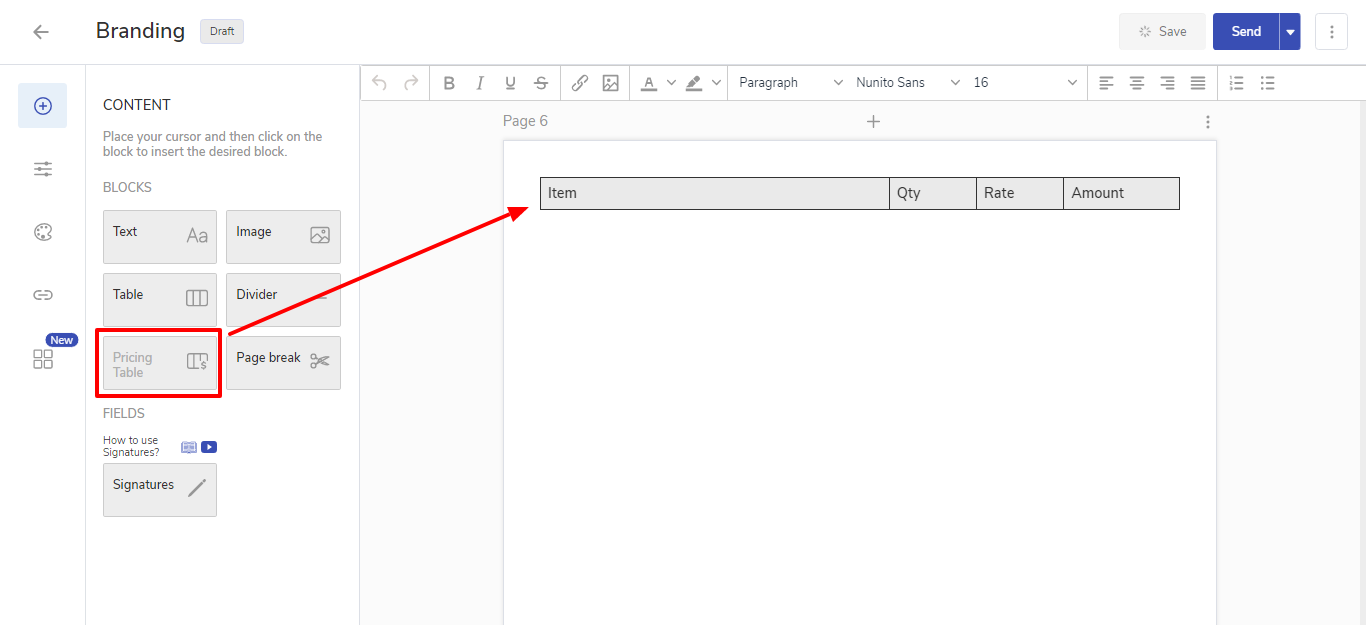This screenshot has height=625, width=1366.
Task: Add a new page with plus icon
Action: (873, 122)
